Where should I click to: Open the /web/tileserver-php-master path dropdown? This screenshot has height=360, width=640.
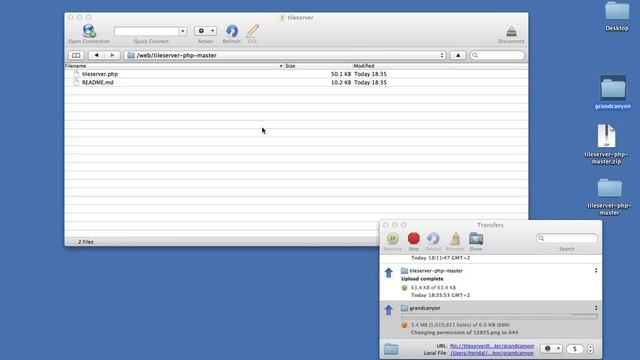[x=285, y=55]
